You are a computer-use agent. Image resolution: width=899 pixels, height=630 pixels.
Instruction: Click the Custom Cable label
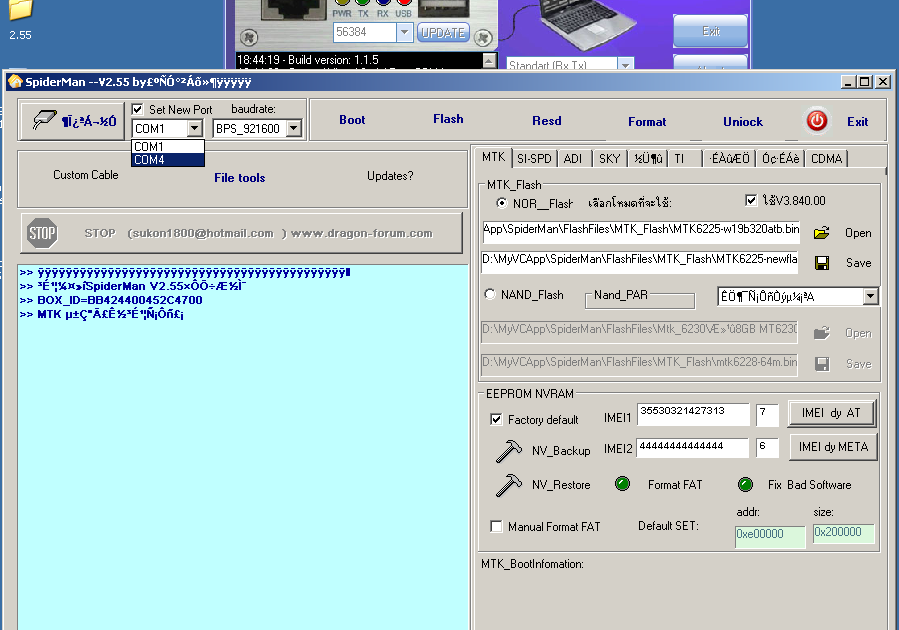(x=86, y=175)
